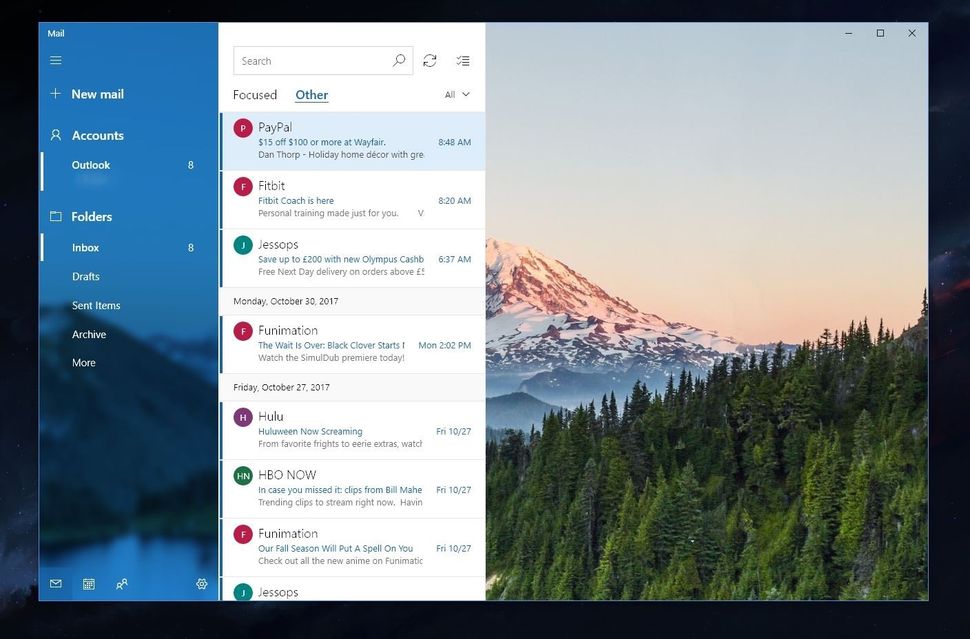Select the Outlook account
The image size is (970, 639).
(91, 164)
